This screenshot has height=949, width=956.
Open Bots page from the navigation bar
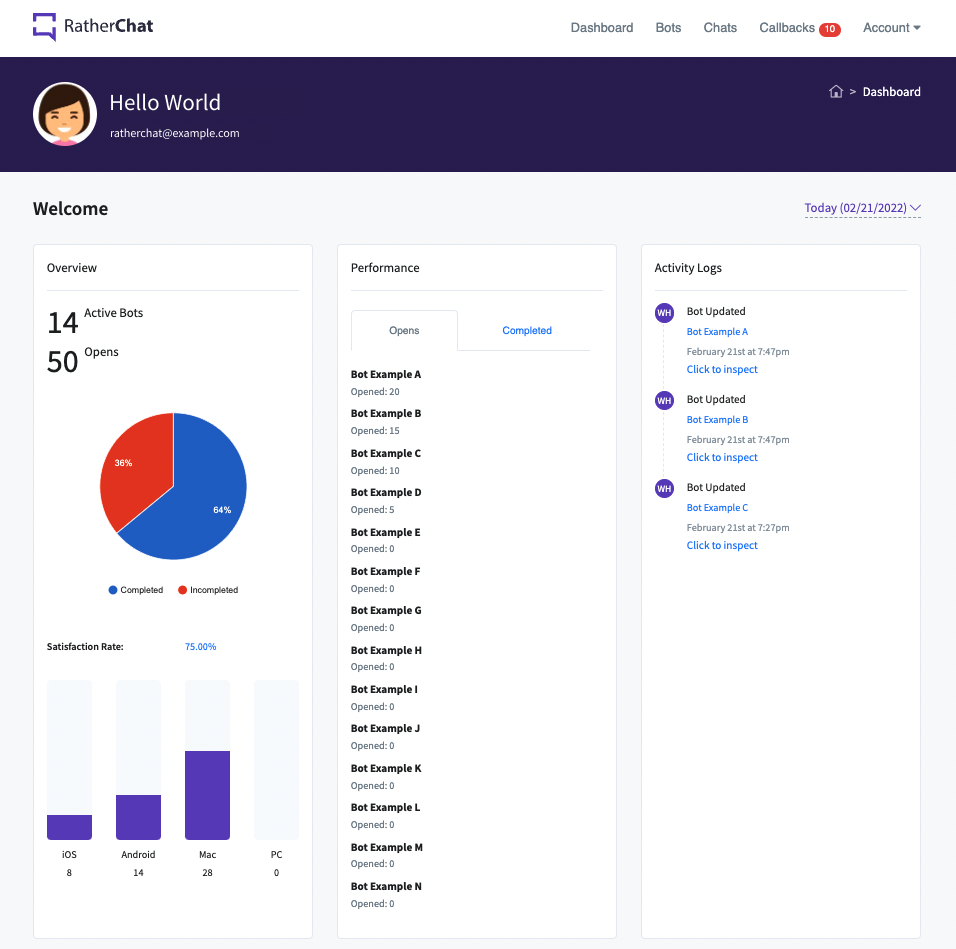coord(668,28)
